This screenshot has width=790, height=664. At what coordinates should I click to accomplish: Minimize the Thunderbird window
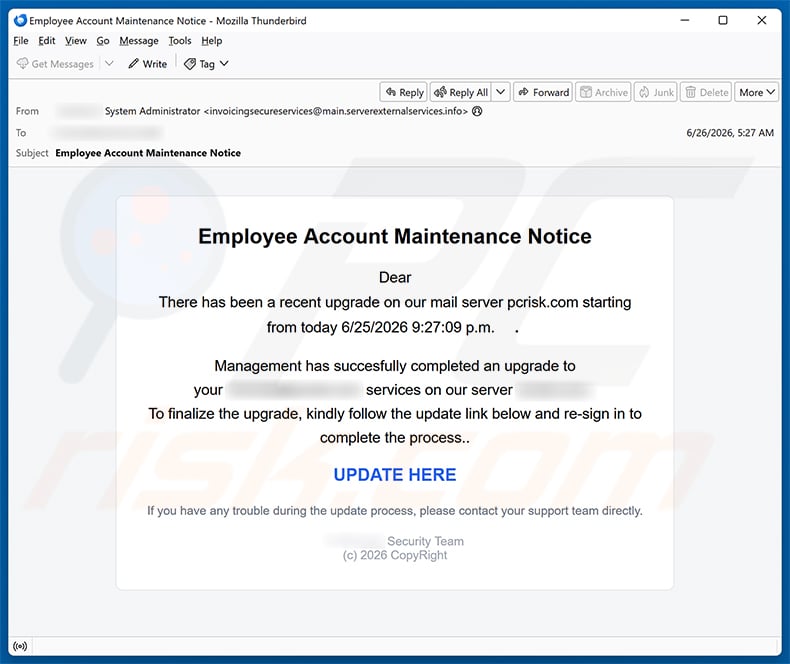[685, 20]
